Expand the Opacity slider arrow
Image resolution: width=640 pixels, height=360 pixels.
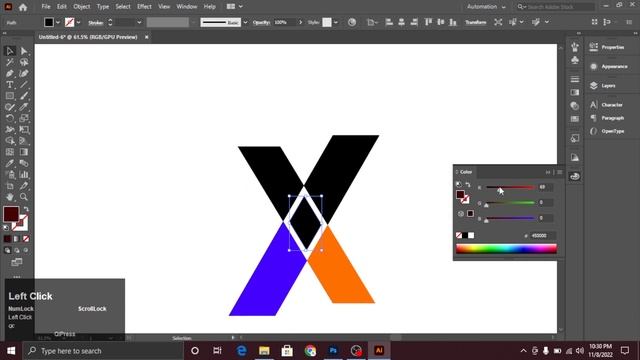click(300, 22)
